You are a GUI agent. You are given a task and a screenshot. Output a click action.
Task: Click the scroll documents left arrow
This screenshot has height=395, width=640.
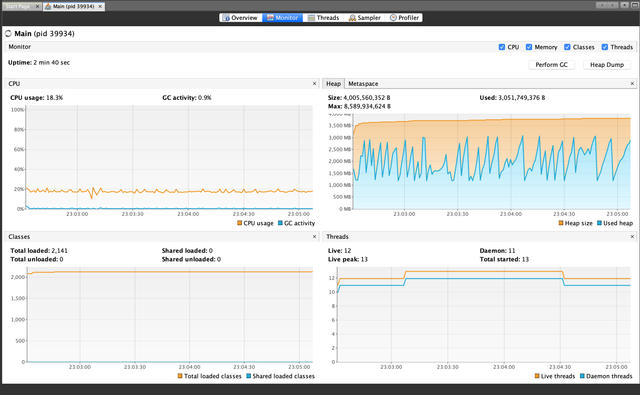[601, 5]
